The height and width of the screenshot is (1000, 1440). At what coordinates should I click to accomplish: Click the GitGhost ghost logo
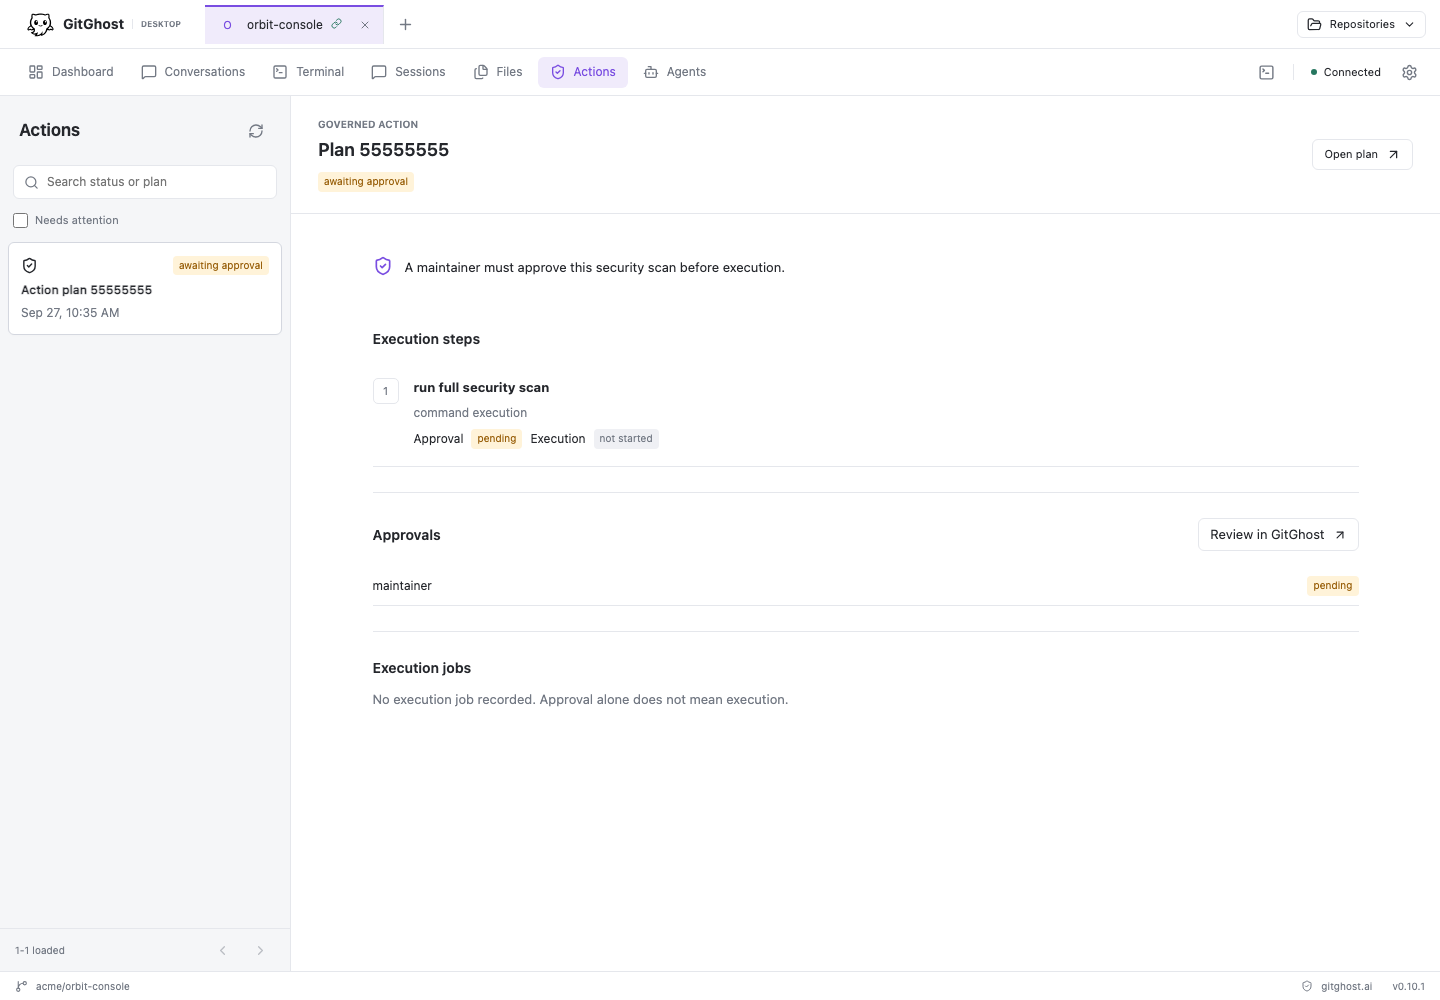click(x=40, y=24)
